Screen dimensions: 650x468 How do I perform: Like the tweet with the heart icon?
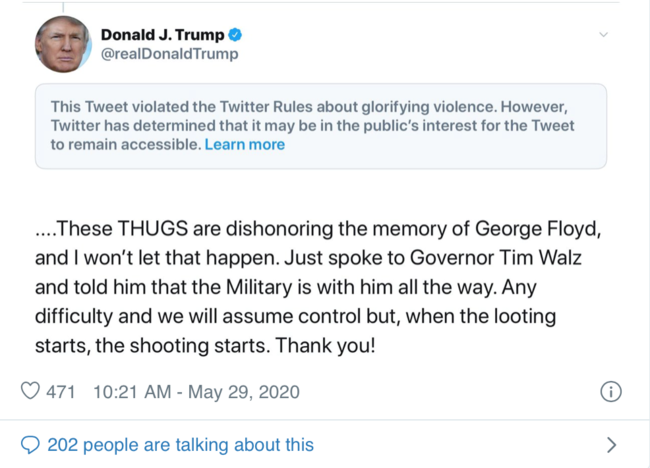tap(31, 391)
